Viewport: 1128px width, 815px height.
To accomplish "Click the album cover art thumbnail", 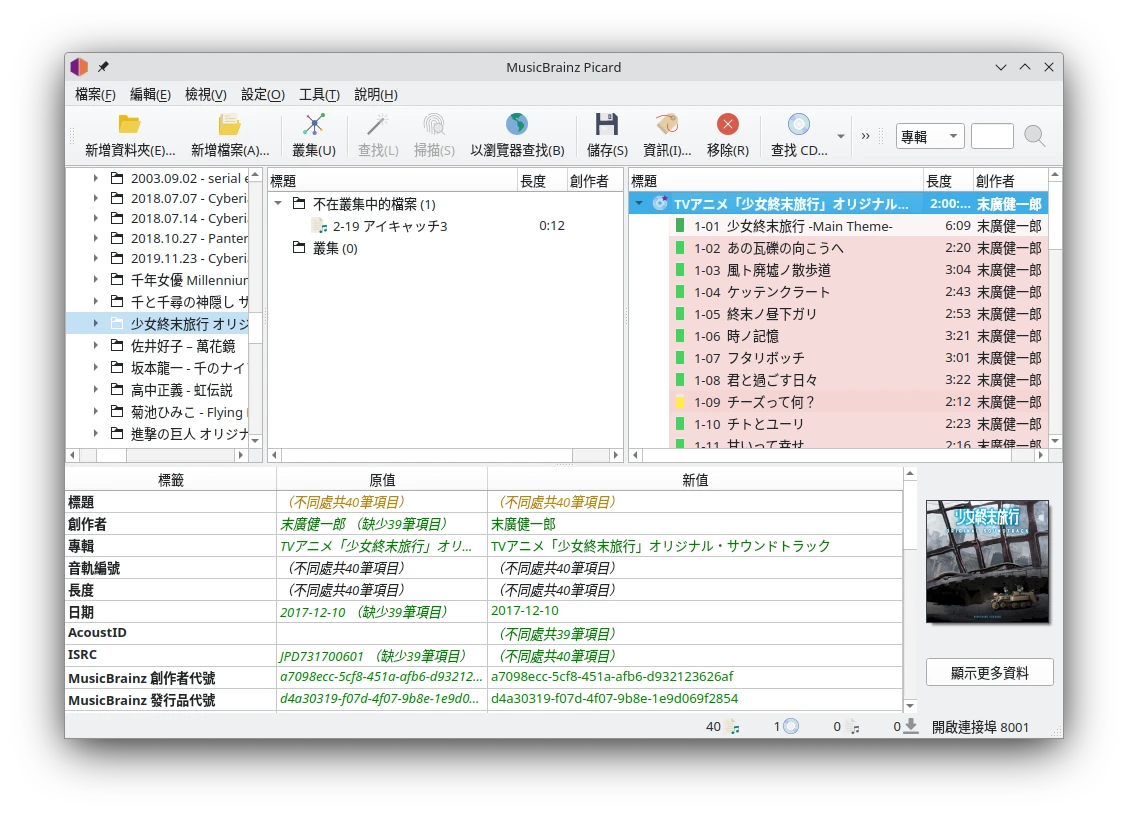I will [987, 561].
